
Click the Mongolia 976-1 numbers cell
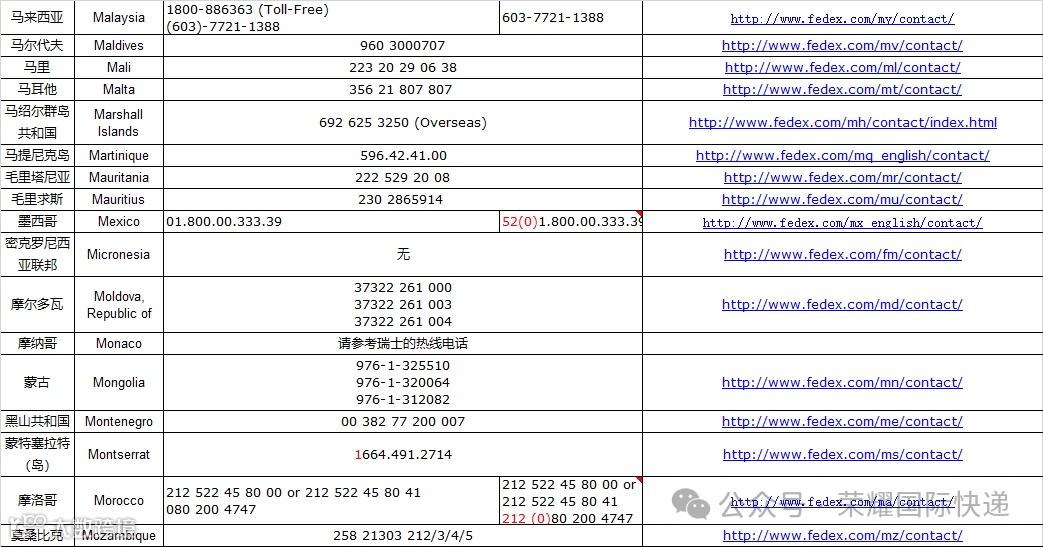click(402, 383)
